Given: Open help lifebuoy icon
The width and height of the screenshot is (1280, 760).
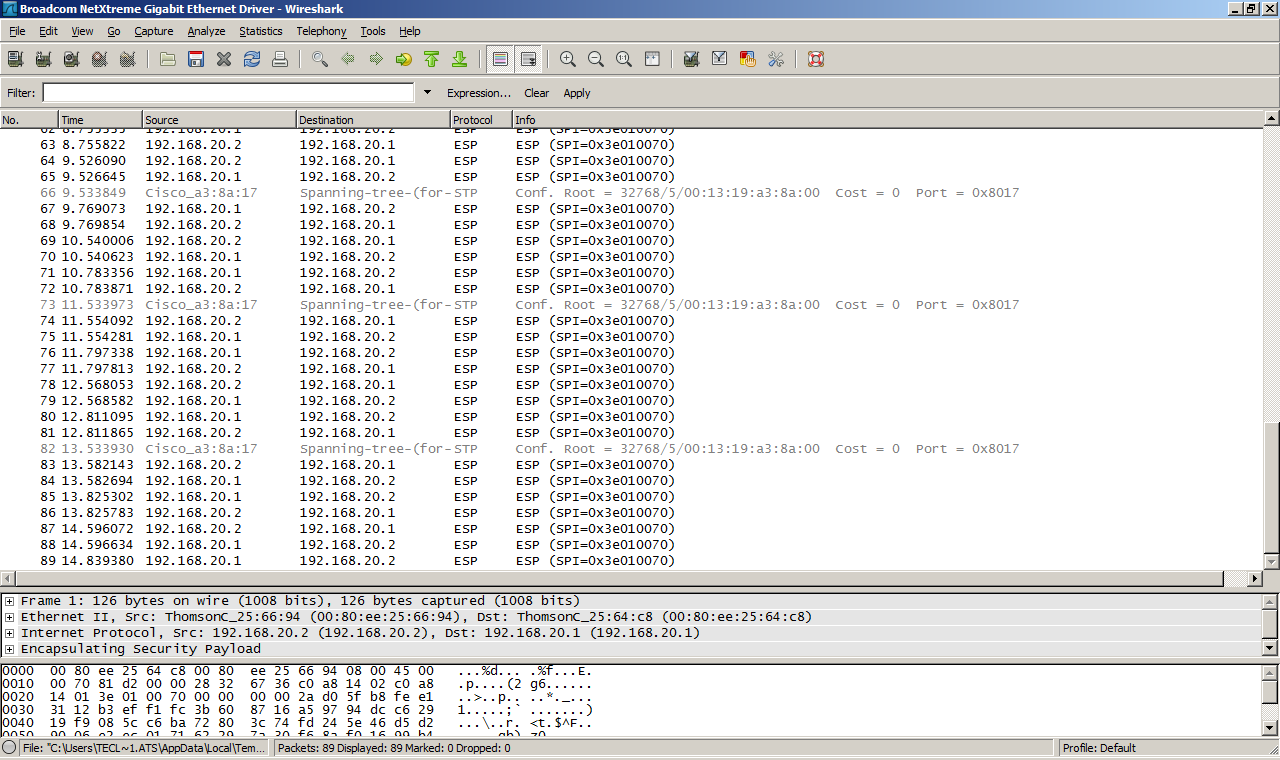Looking at the screenshot, I should click(816, 59).
